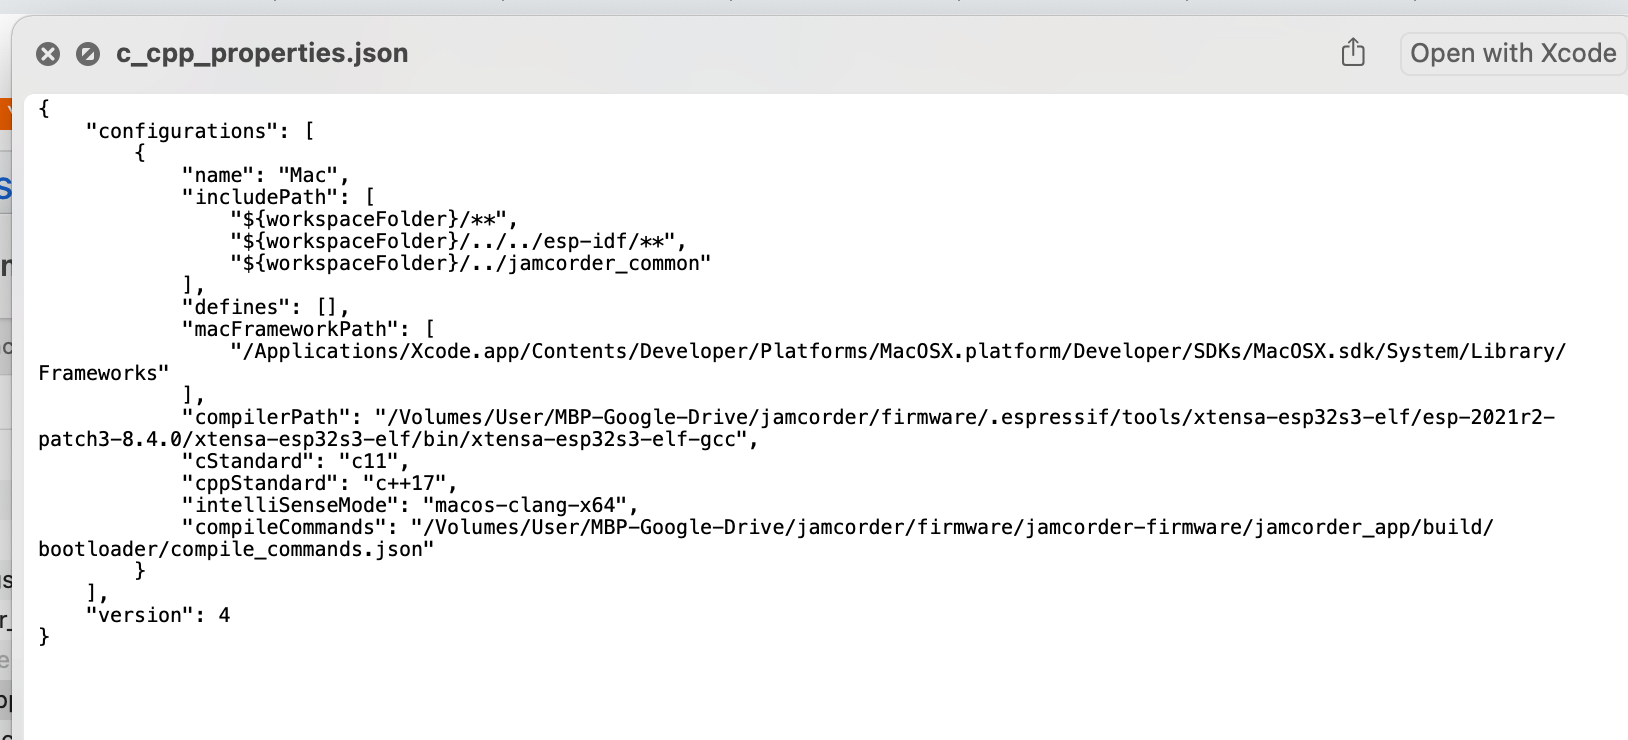Close the Quick Look preview window
The width and height of the screenshot is (1628, 740).
pos(48,54)
